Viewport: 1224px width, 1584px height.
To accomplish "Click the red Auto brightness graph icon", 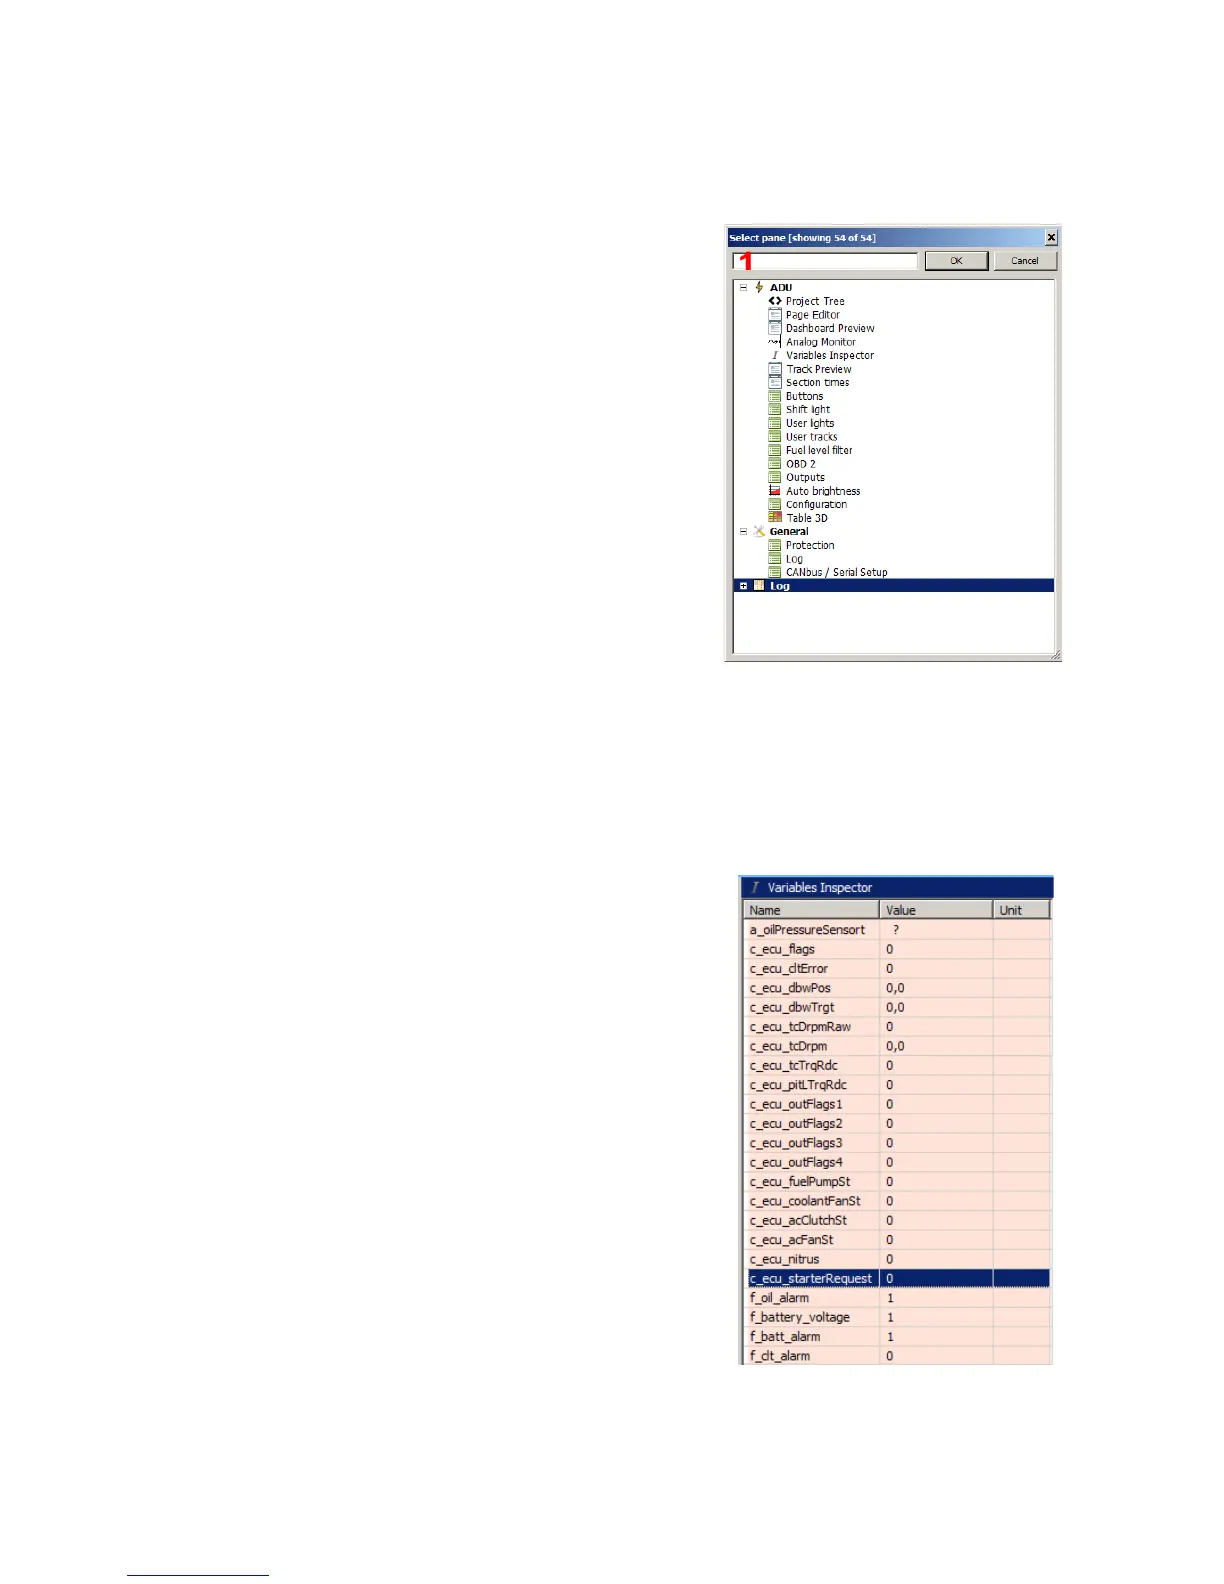I will point(775,491).
